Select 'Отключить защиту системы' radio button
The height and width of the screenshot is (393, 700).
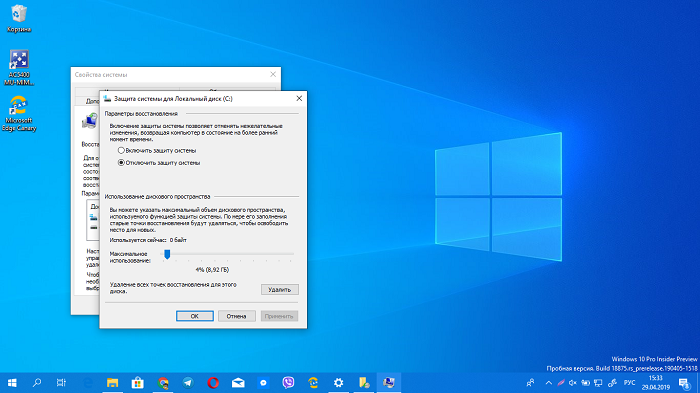[x=121, y=163]
